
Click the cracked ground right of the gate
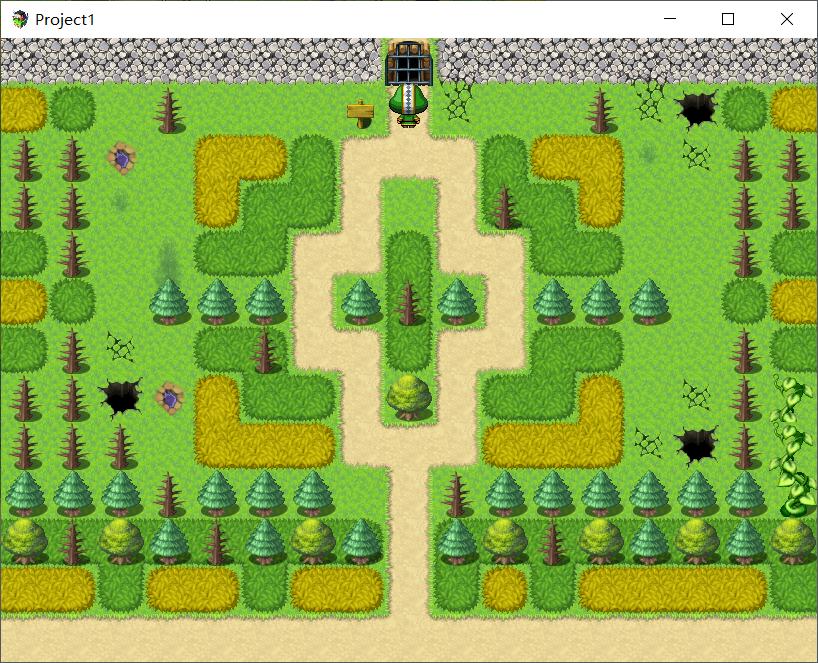pyautogui.click(x=457, y=102)
